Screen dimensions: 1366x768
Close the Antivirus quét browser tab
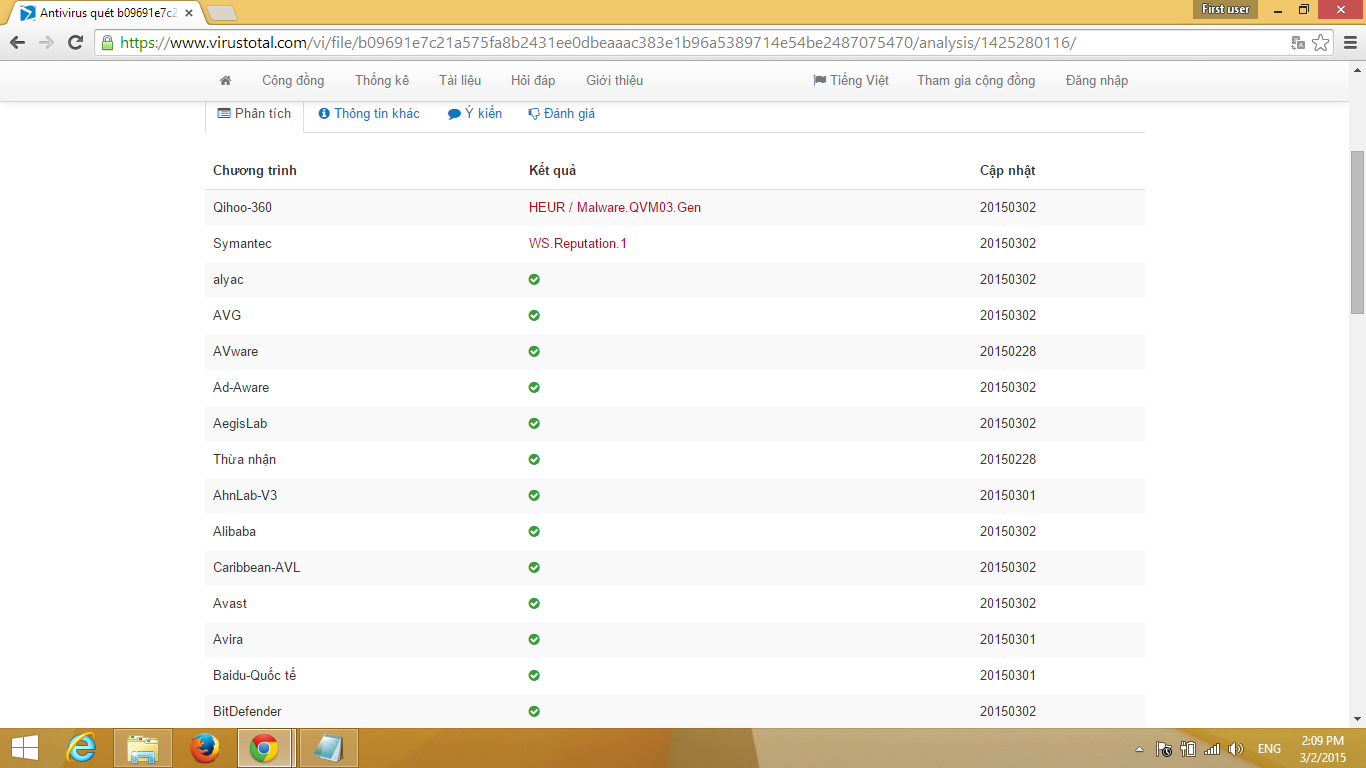[189, 13]
